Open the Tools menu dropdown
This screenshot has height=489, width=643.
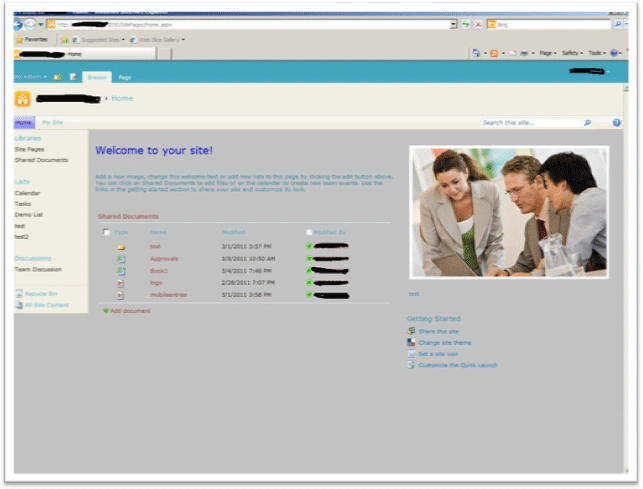coord(597,53)
